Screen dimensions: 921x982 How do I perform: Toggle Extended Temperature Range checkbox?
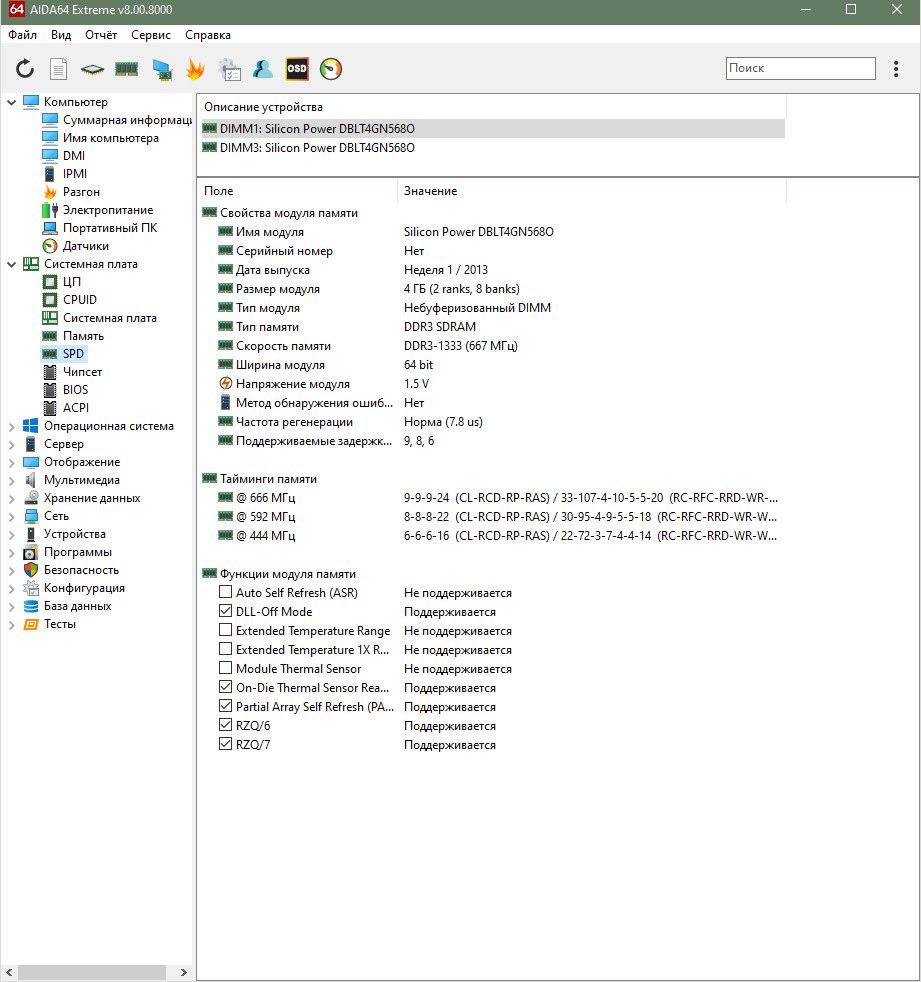pyautogui.click(x=225, y=630)
